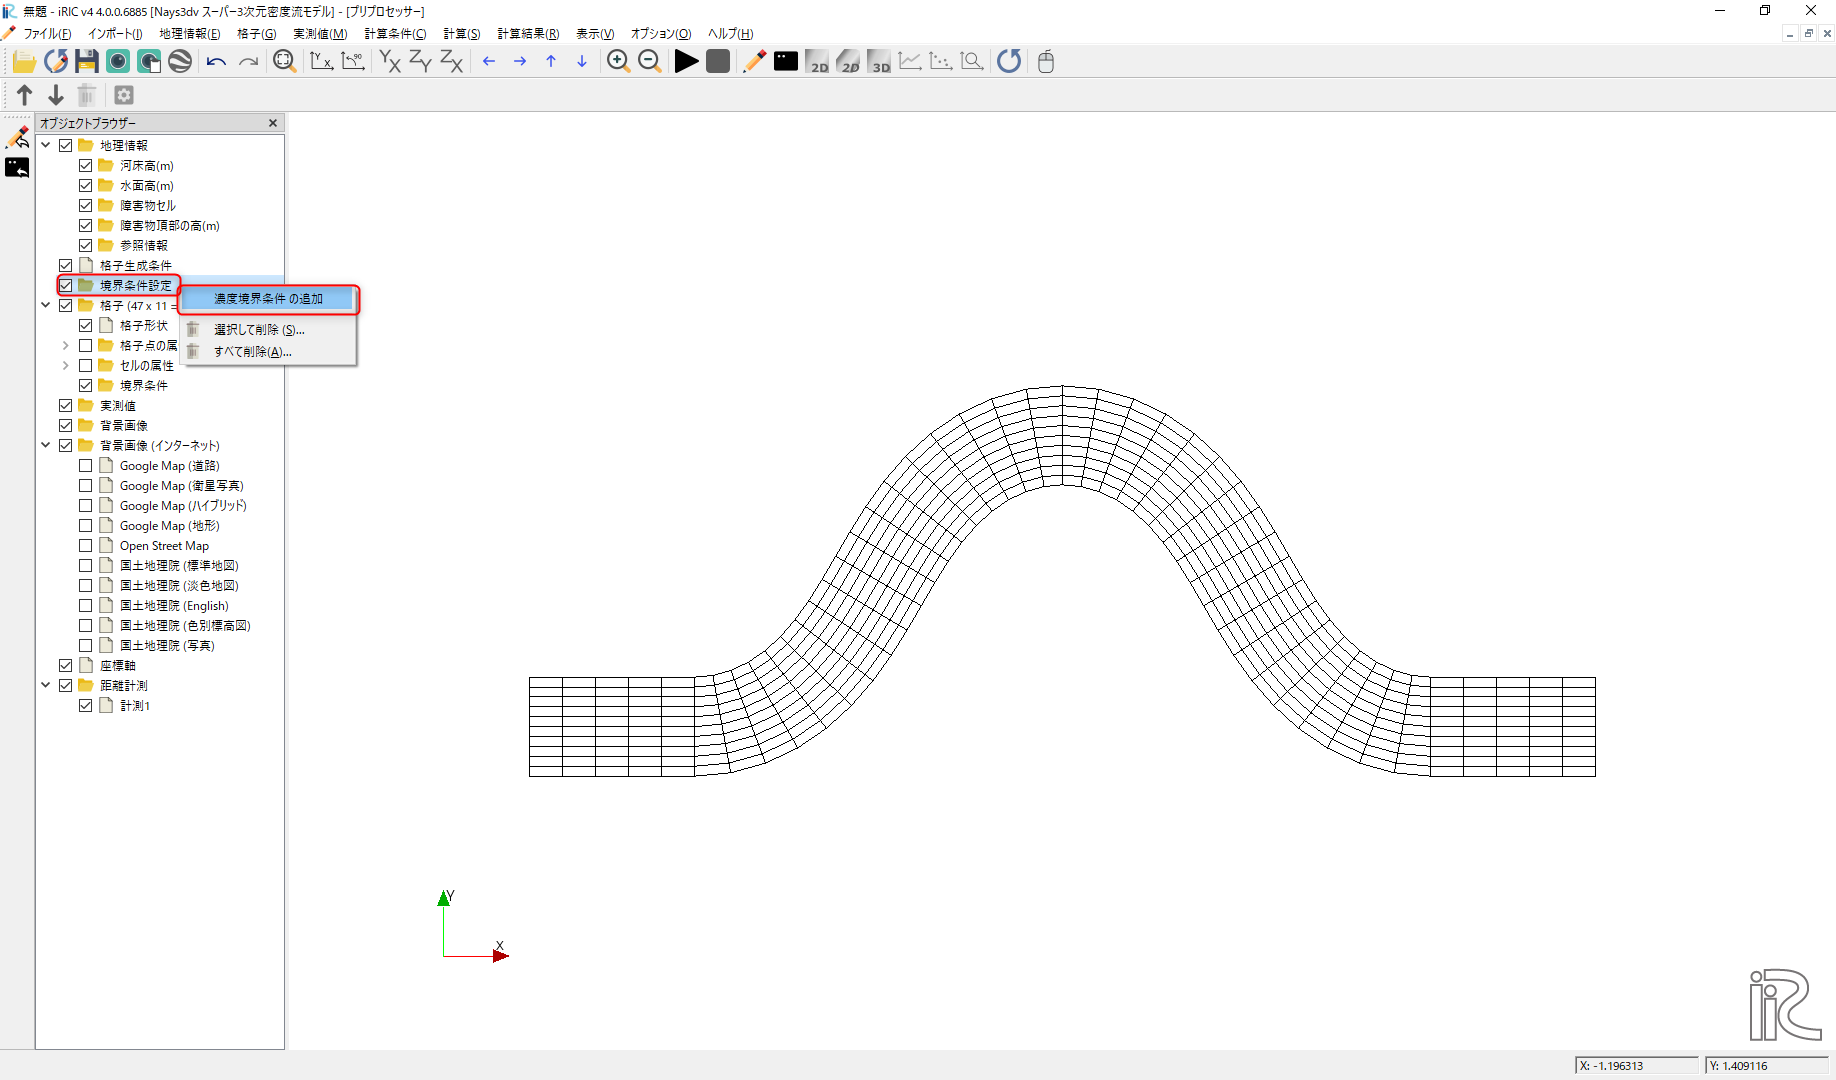Select the 実測値 folder item

(118, 406)
